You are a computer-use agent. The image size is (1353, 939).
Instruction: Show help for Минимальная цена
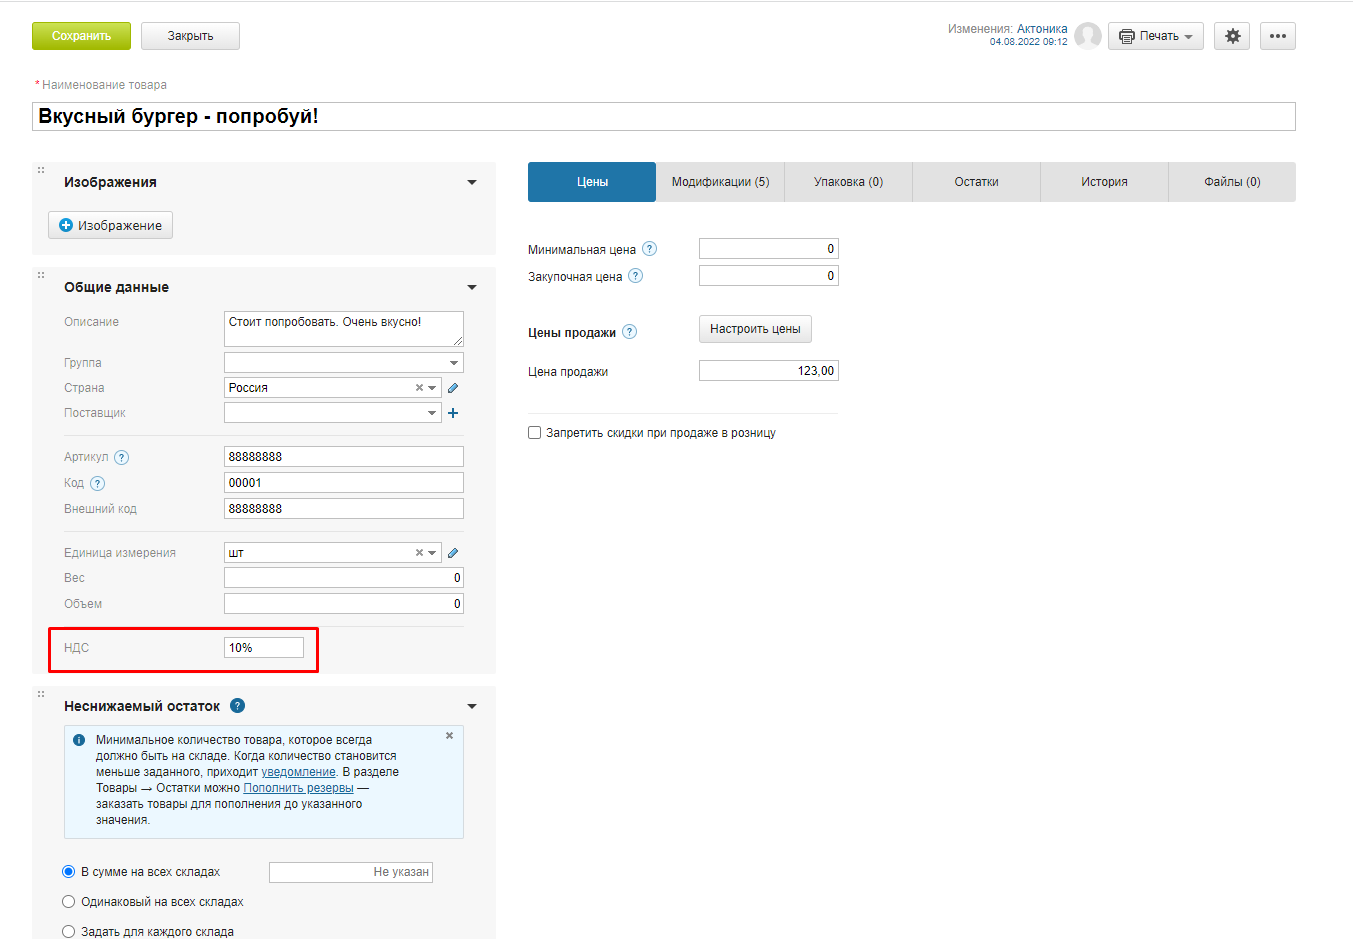650,249
